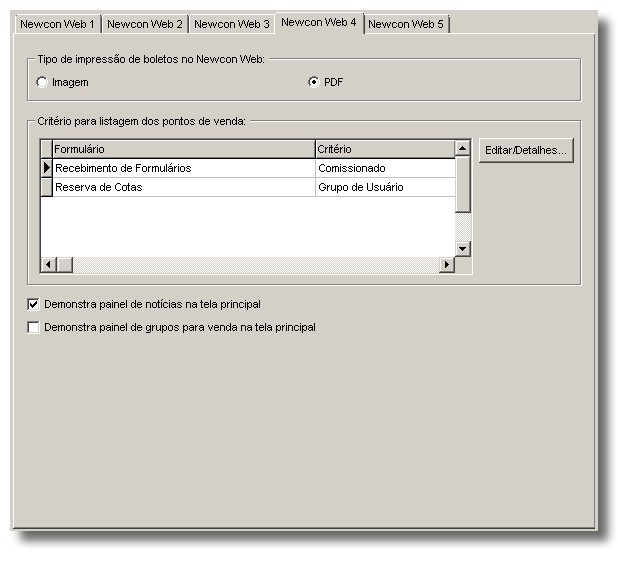Click the Editar/Detalhes... button

click(x=526, y=150)
